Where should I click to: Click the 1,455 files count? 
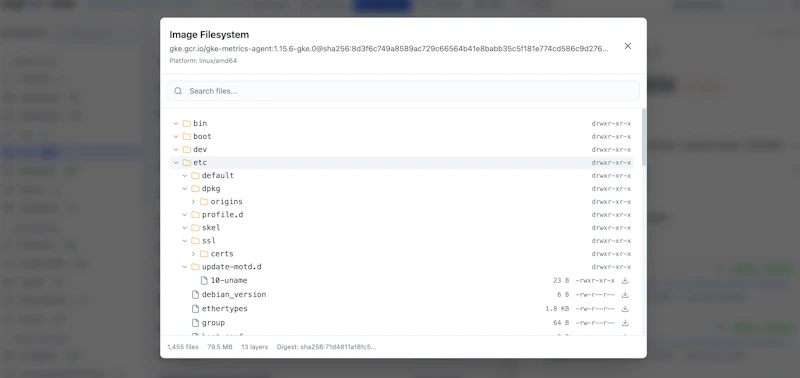click(x=183, y=347)
